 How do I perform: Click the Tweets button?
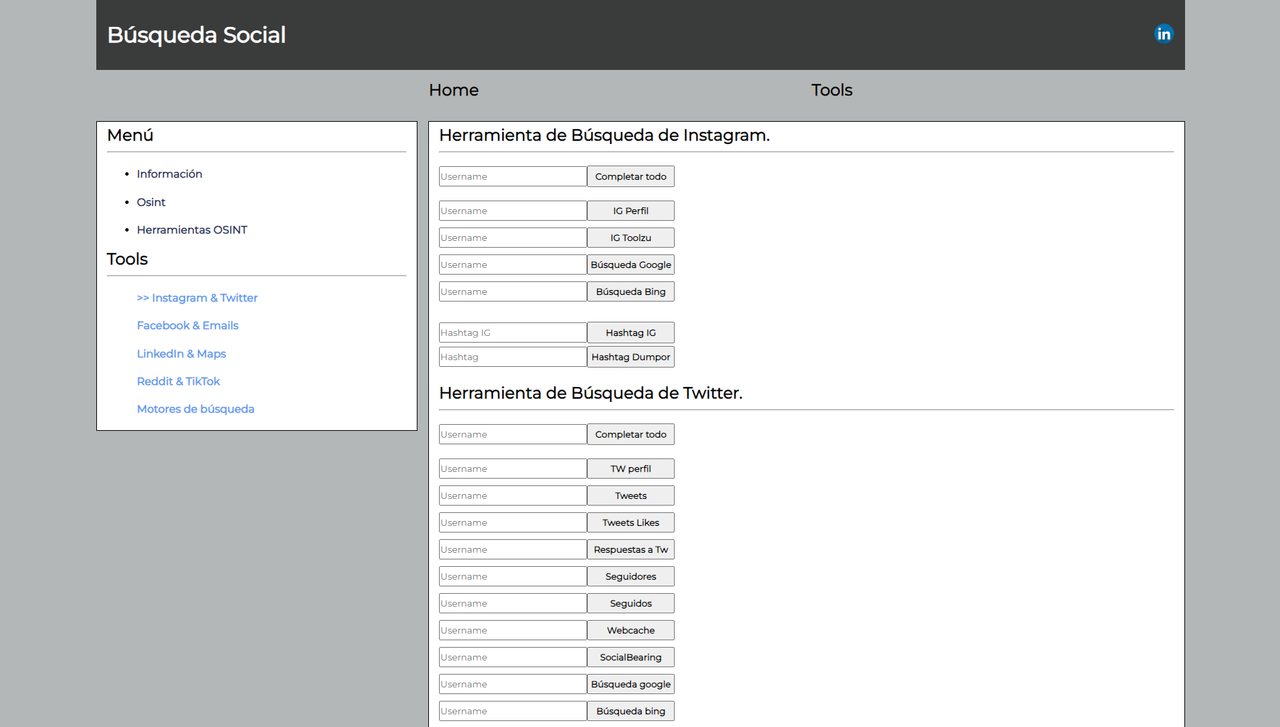[631, 496]
